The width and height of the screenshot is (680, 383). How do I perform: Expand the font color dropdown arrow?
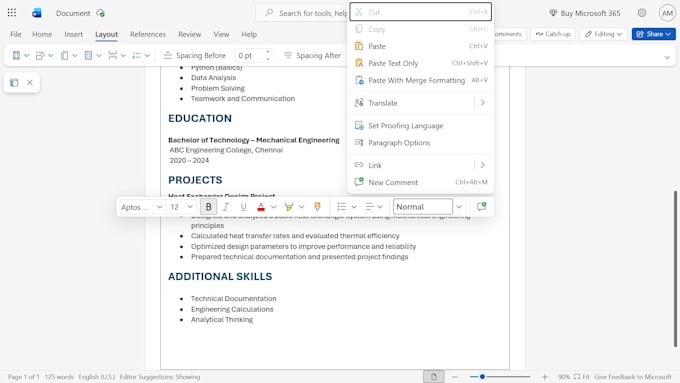pos(274,207)
